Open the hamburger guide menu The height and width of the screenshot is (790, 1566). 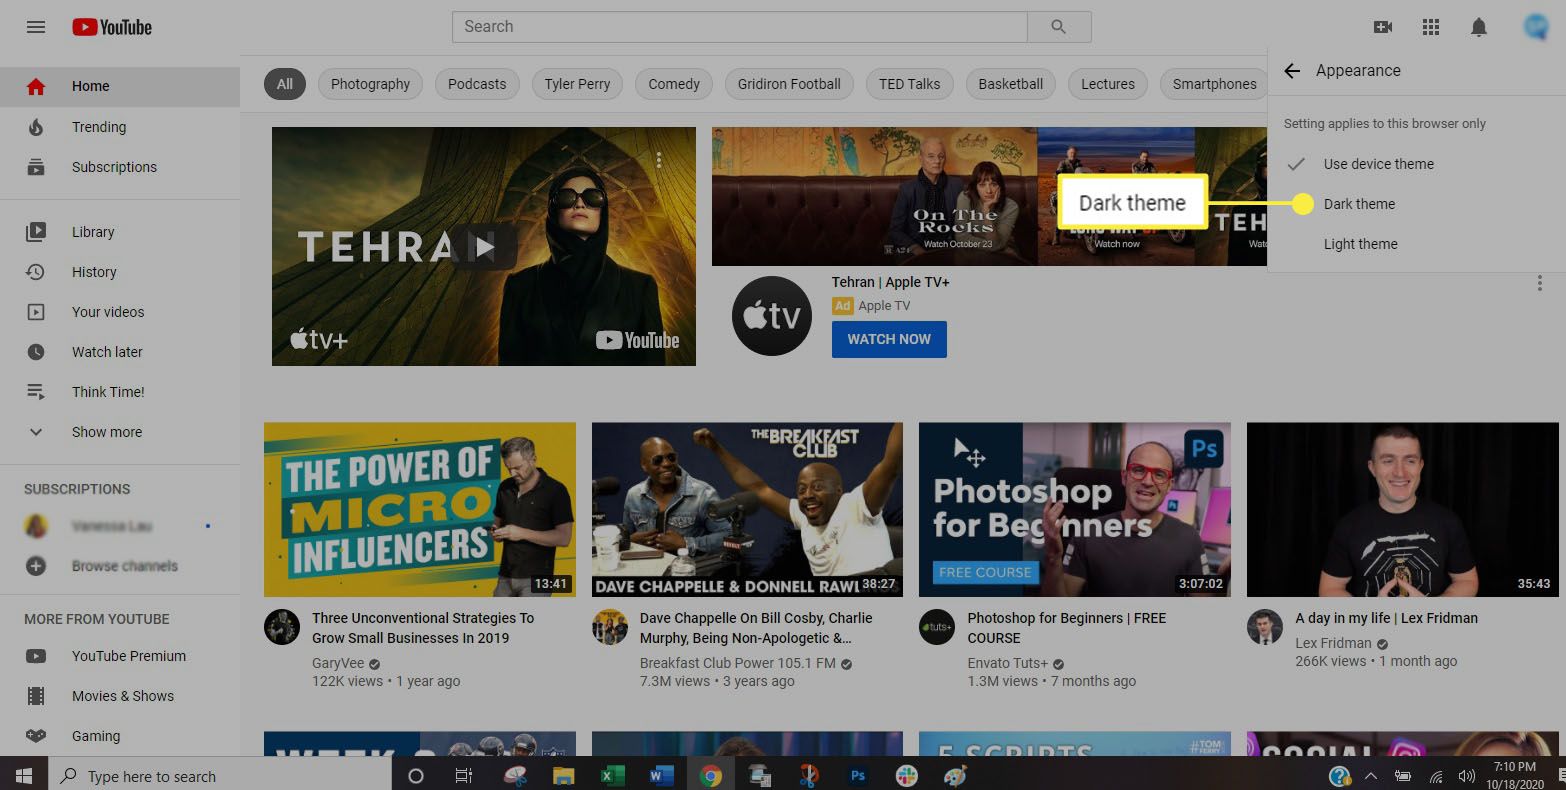(x=36, y=27)
